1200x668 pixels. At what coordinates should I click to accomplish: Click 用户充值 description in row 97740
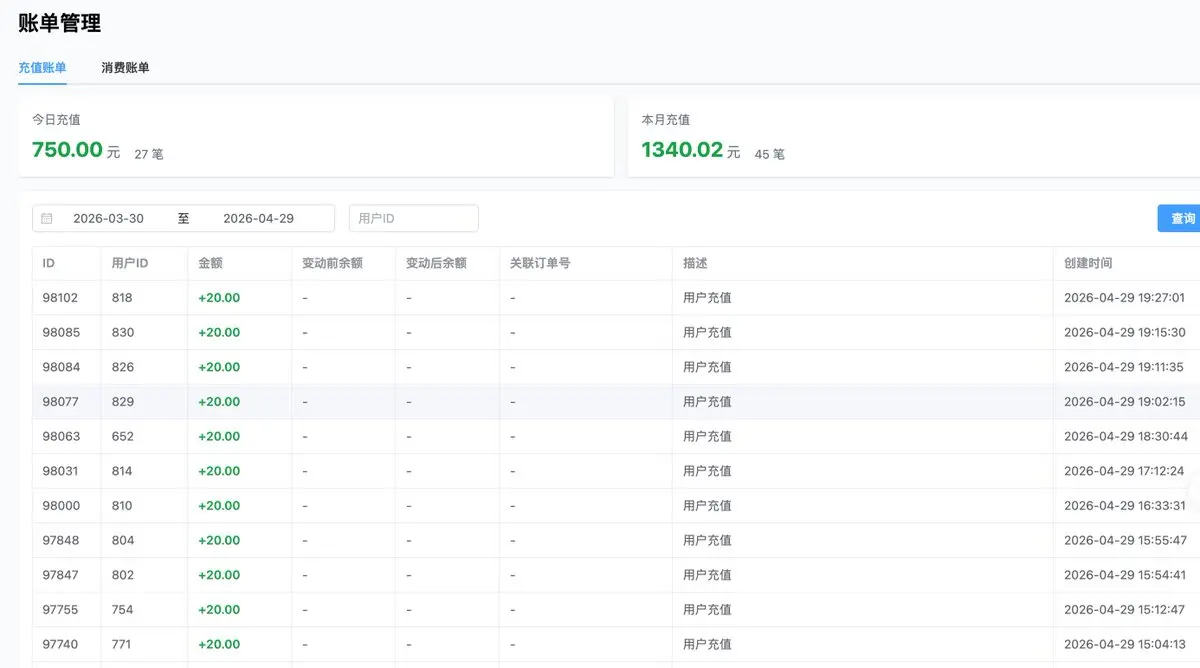(707, 644)
